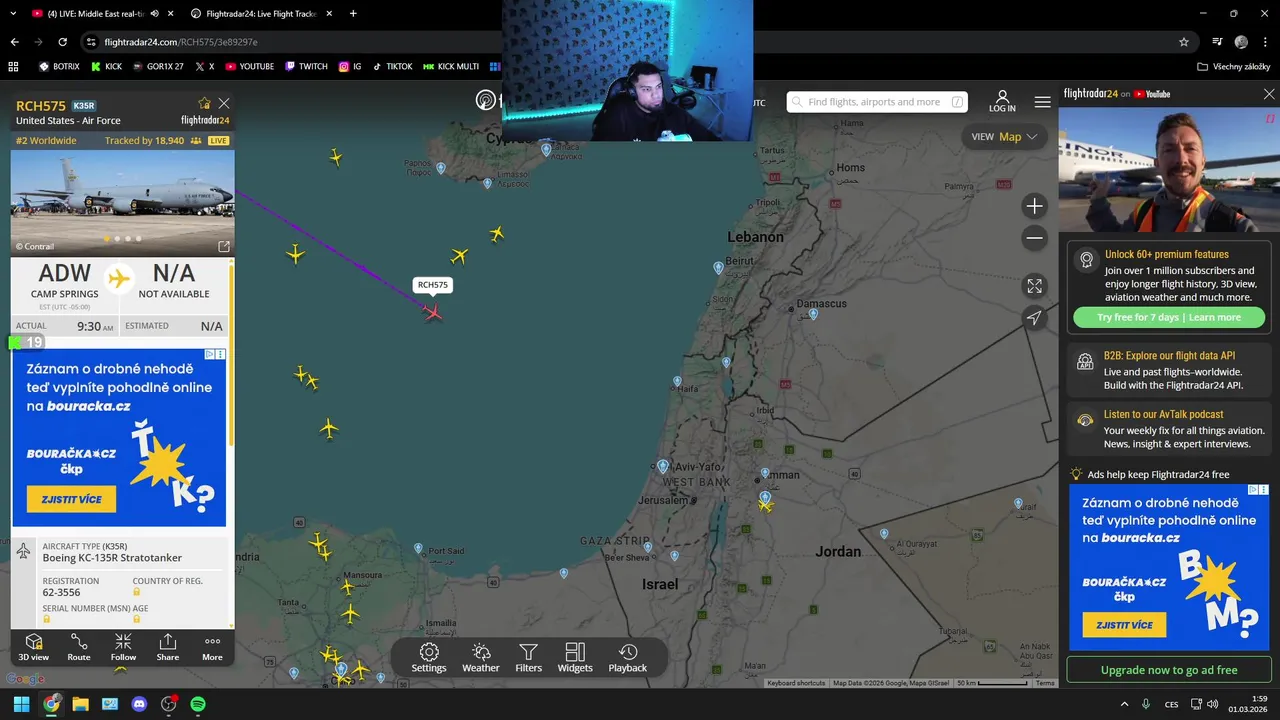Open File Explorer from taskbar
This screenshot has width=1280, height=720.
click(x=80, y=704)
